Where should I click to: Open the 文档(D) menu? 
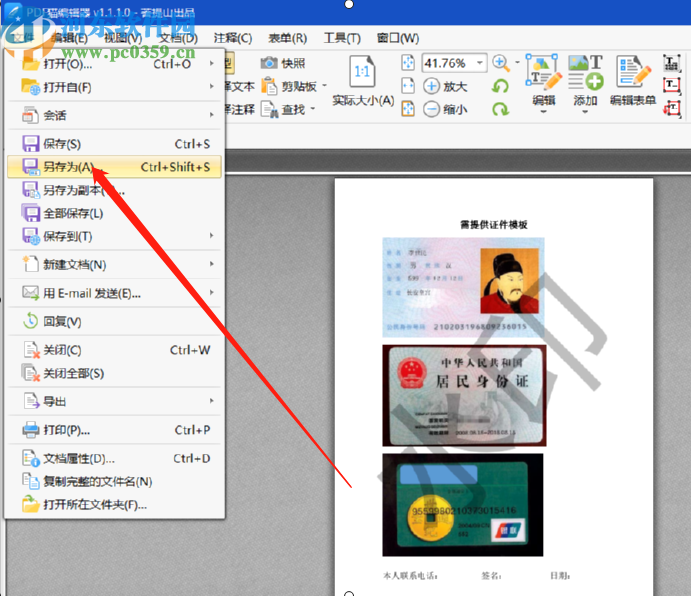[x=178, y=38]
